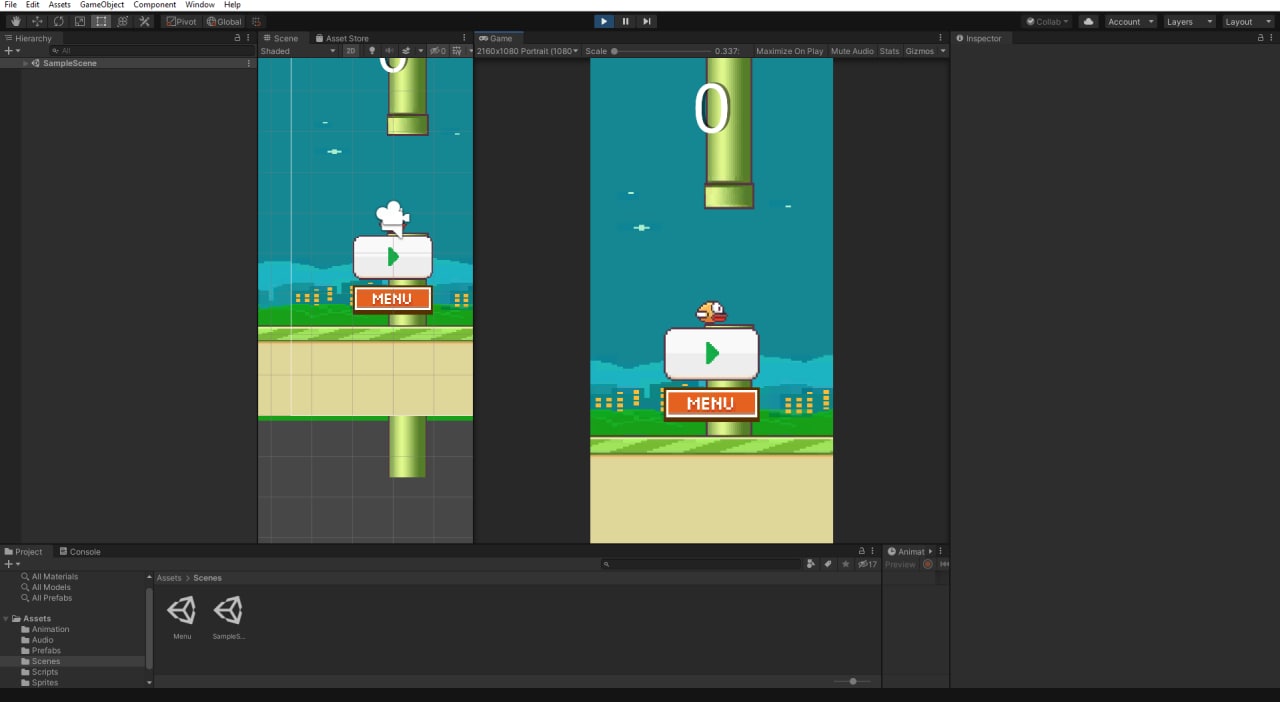Click SampleScene row options icon
This screenshot has width=1280, height=702.
[248, 63]
